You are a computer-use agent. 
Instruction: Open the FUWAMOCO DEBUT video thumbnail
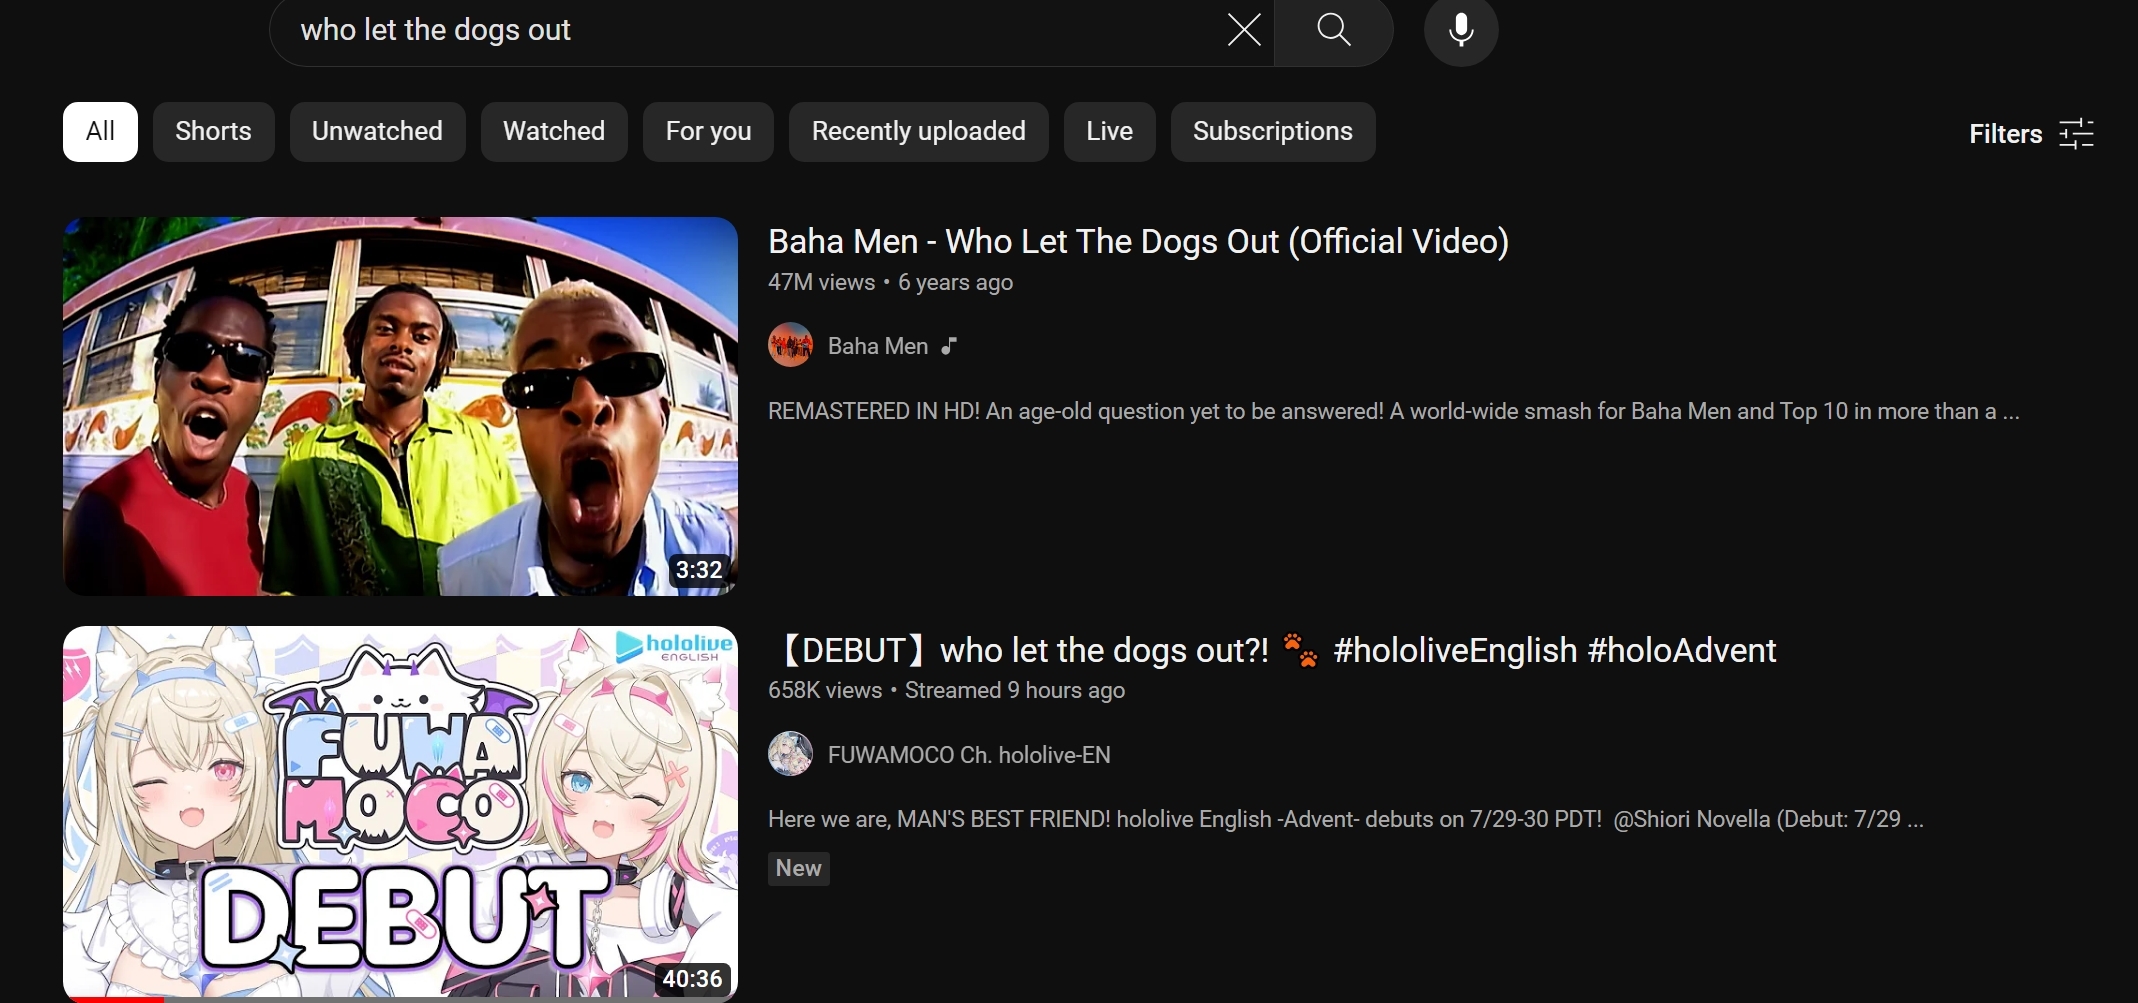pos(400,814)
